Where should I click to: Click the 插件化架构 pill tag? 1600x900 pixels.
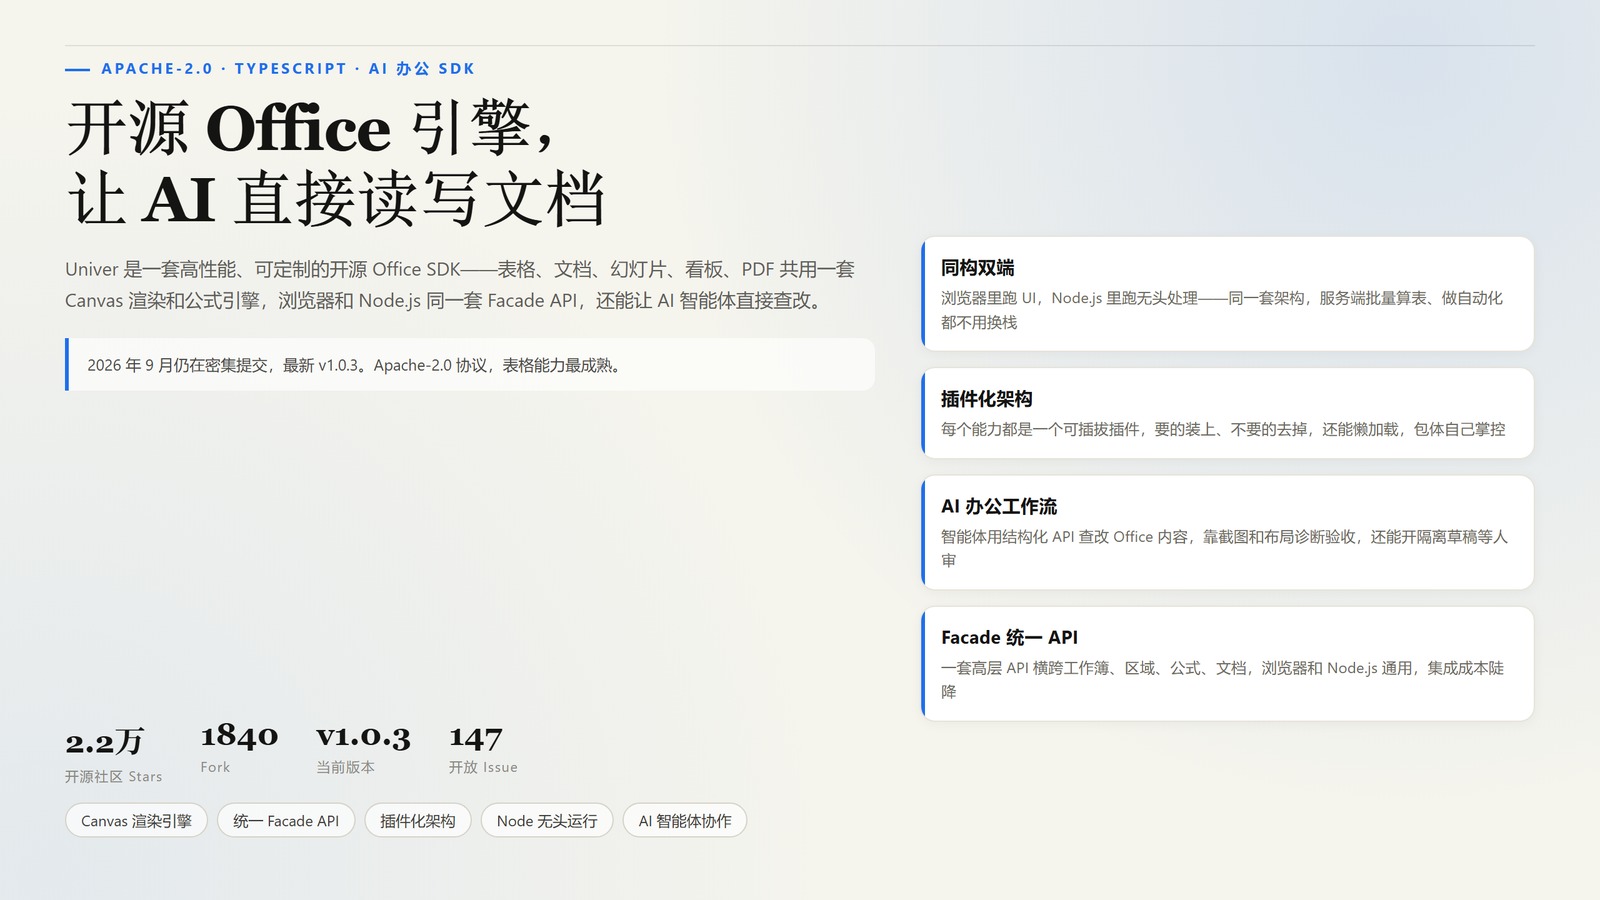(418, 820)
